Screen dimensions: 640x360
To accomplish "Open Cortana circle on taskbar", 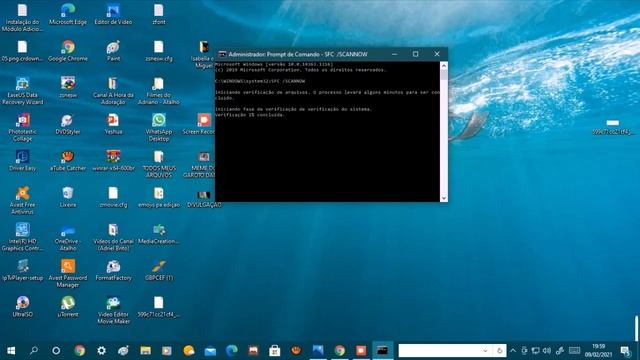I will coord(56,351).
